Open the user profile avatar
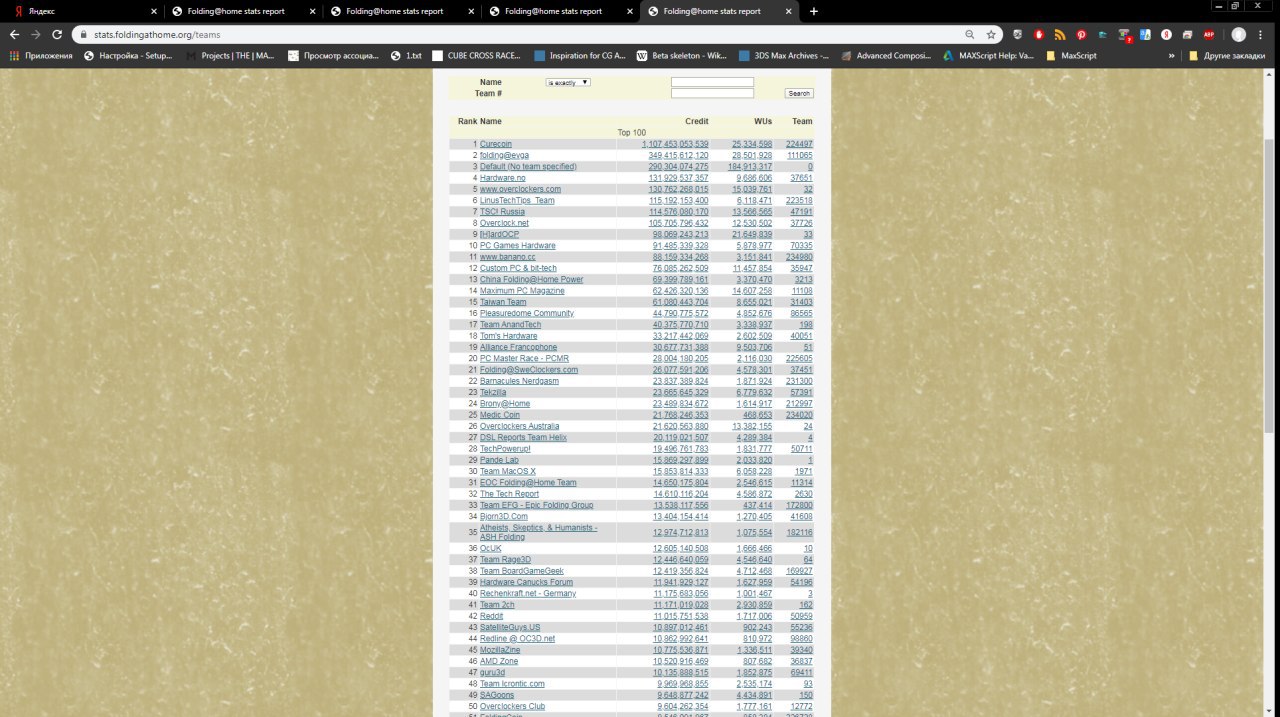The height and width of the screenshot is (717, 1280). pos(1239,34)
